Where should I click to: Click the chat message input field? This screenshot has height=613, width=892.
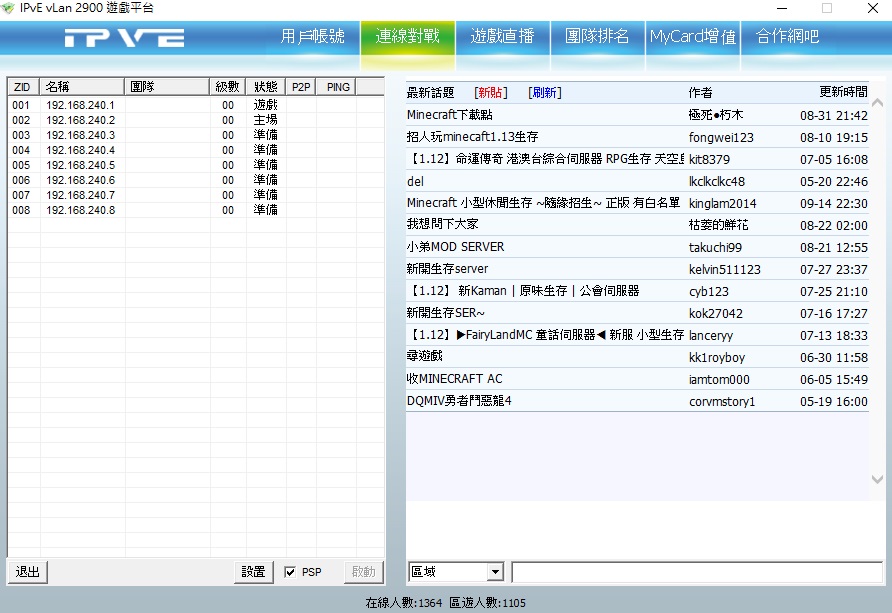tap(698, 572)
